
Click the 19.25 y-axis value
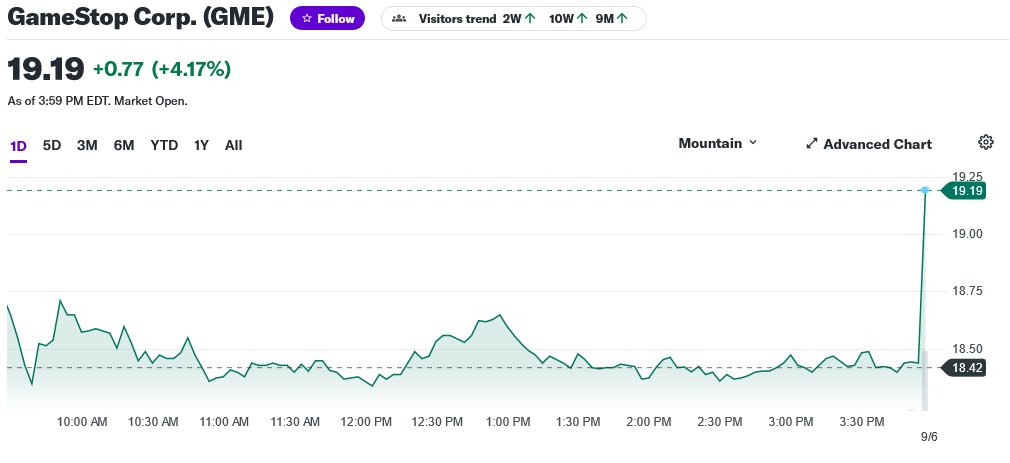[x=967, y=176]
